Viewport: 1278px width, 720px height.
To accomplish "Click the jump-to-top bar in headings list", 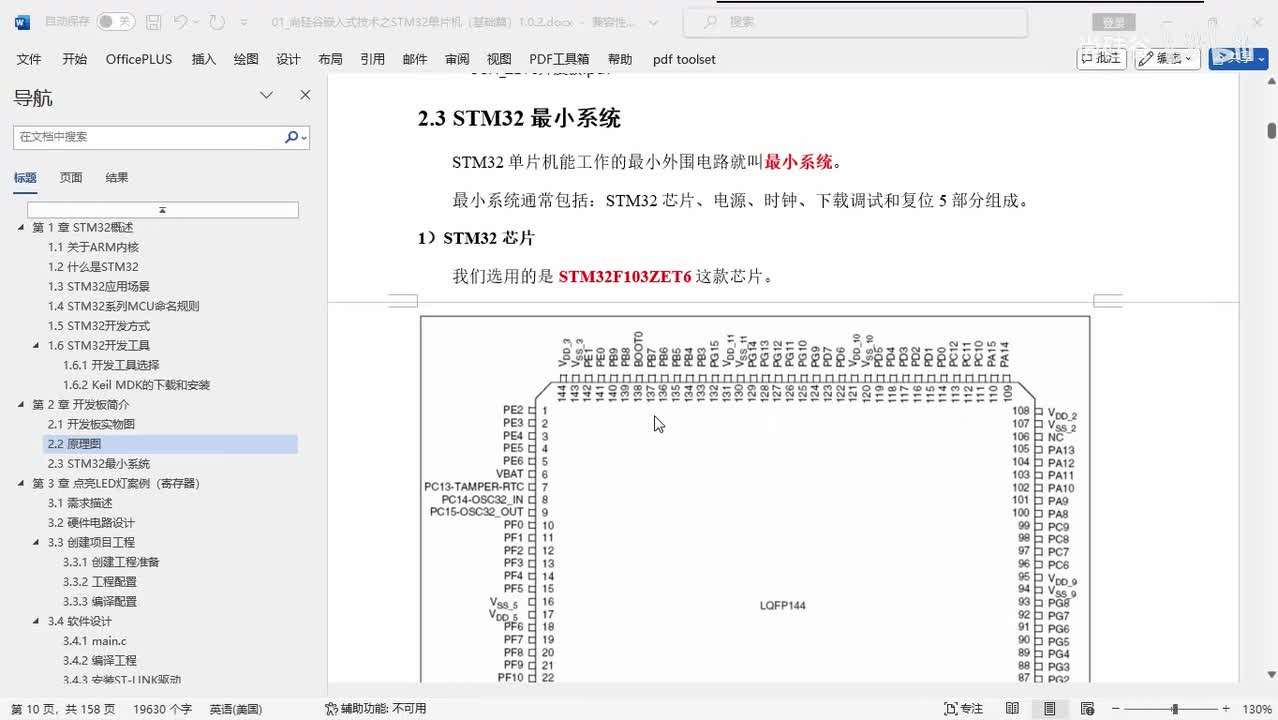I will pyautogui.click(x=162, y=210).
